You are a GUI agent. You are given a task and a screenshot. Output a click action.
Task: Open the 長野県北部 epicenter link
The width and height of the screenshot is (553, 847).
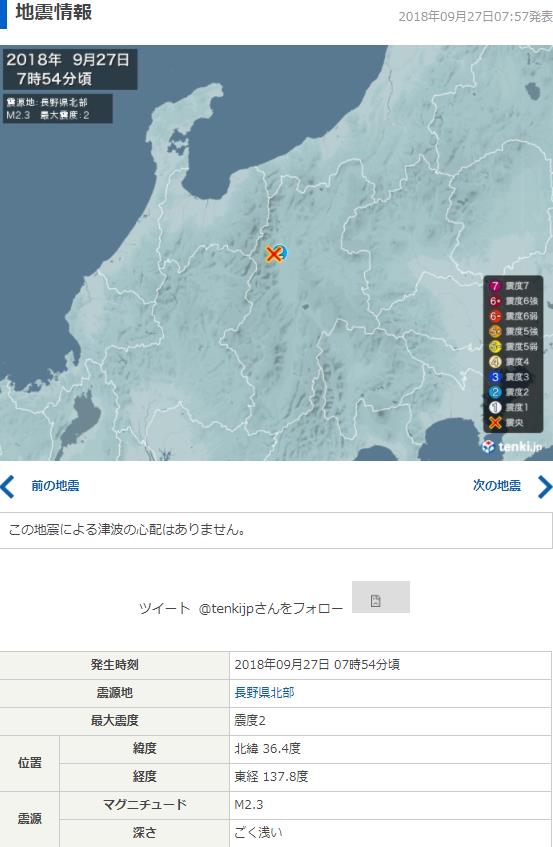(264, 693)
